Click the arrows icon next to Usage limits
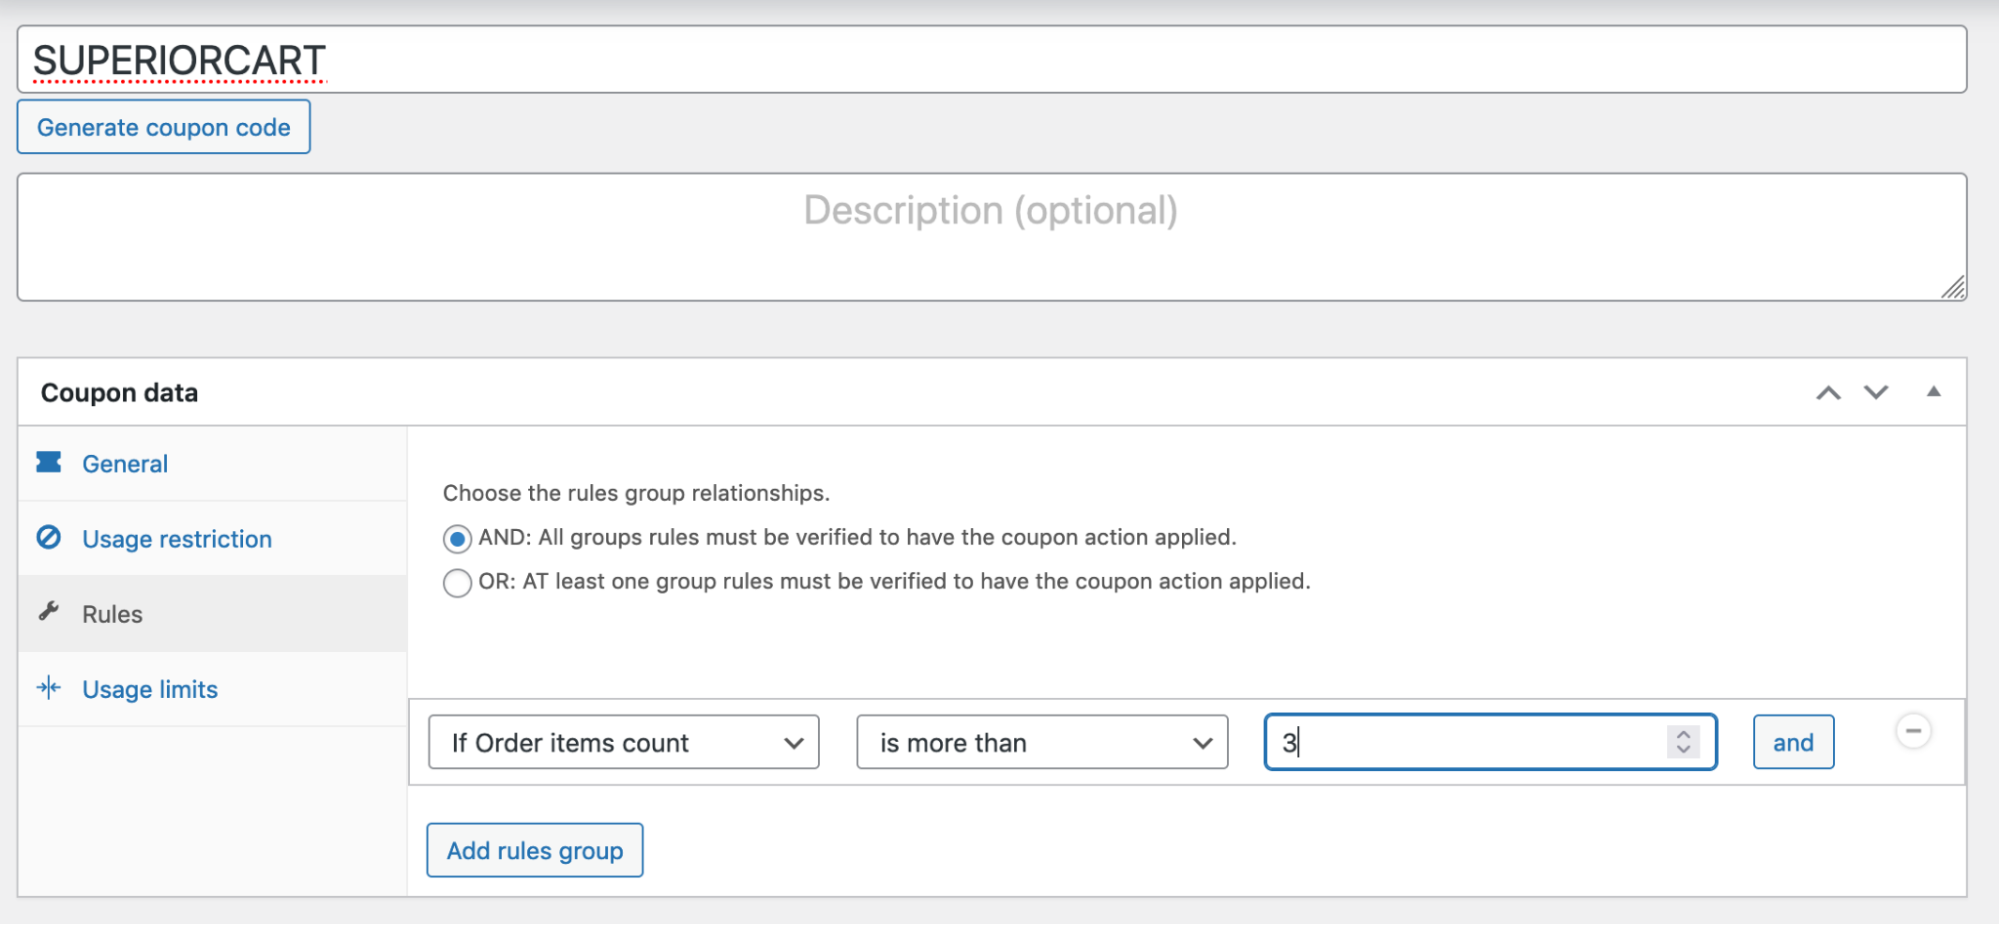This screenshot has height=925, width=1999. pos(48,688)
